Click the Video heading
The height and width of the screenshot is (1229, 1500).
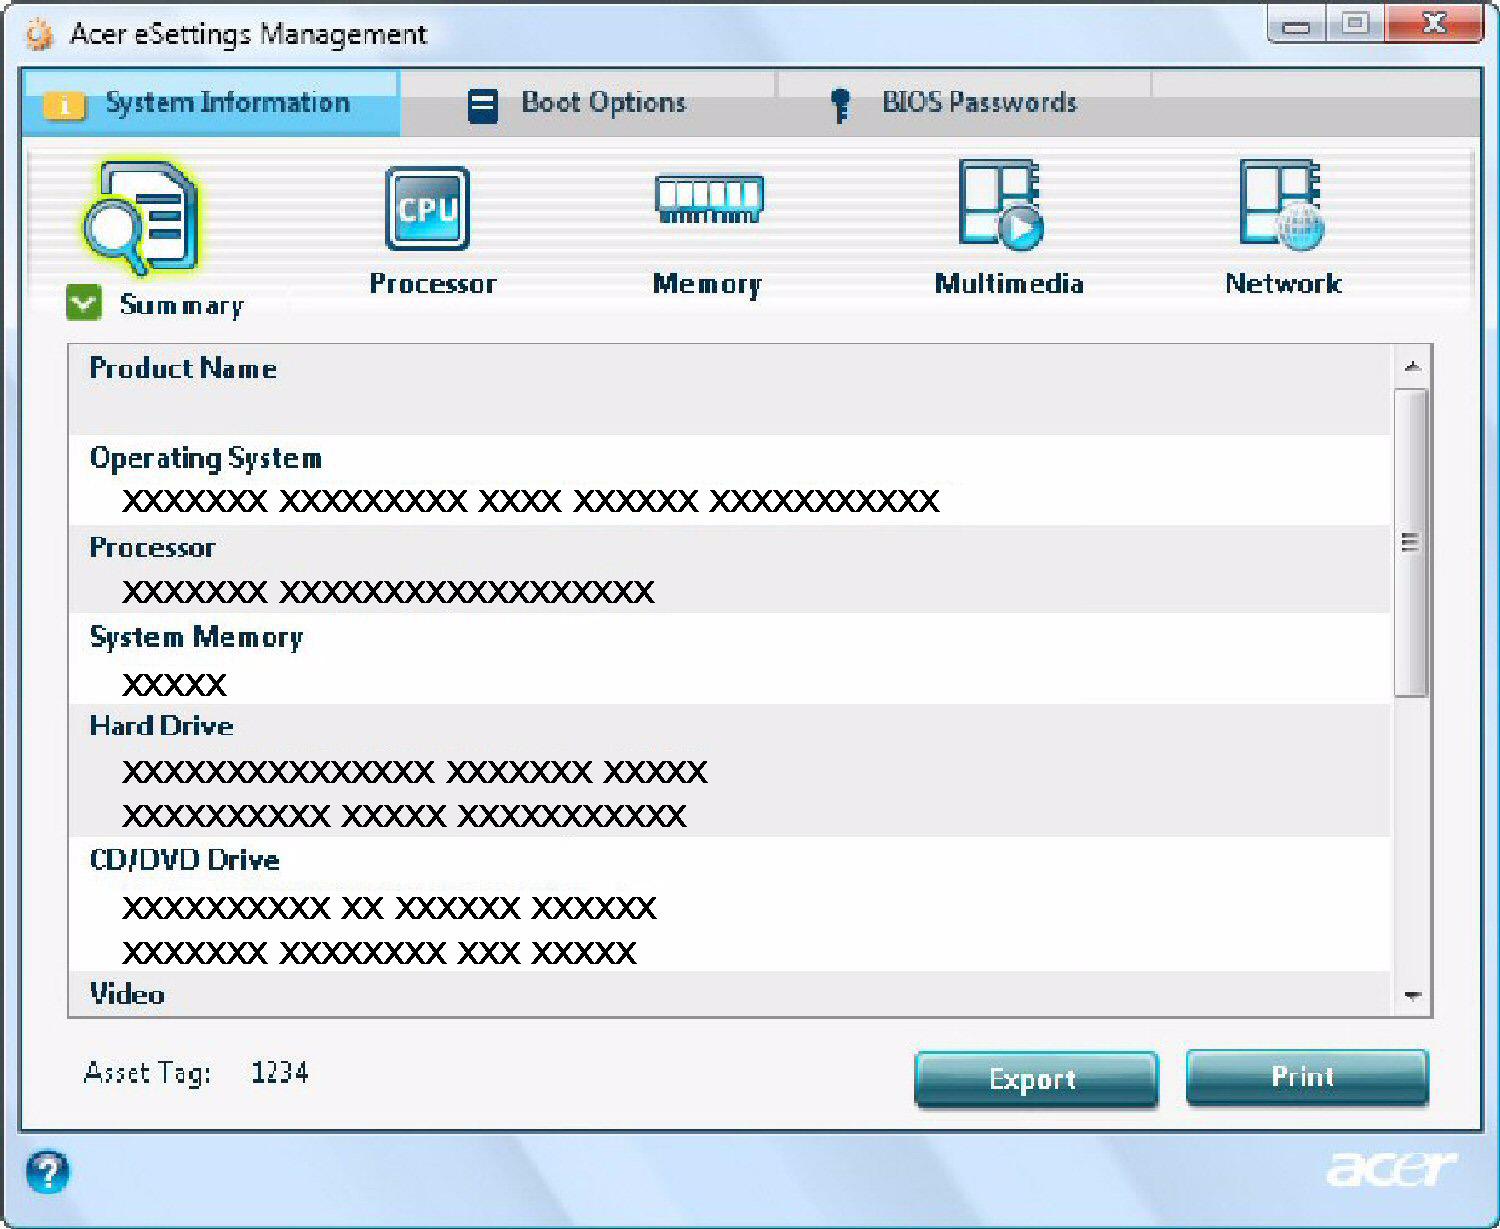coord(127,994)
